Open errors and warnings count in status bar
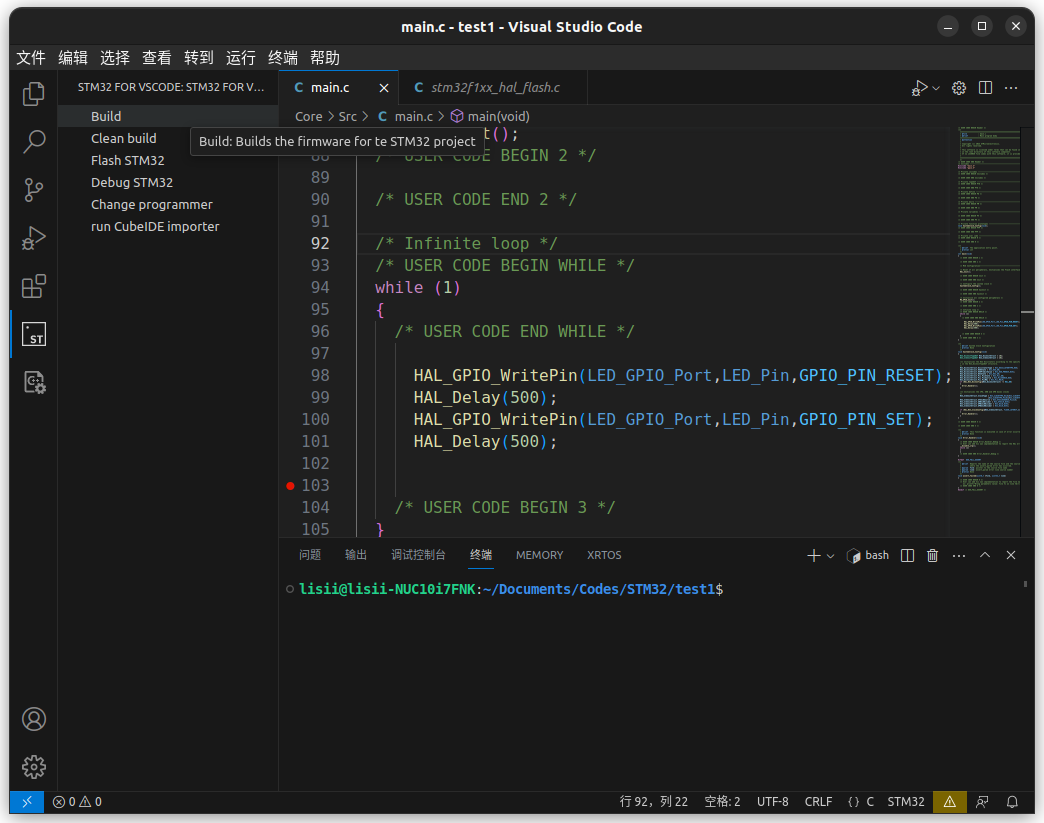The height and width of the screenshot is (823, 1044). (x=77, y=802)
